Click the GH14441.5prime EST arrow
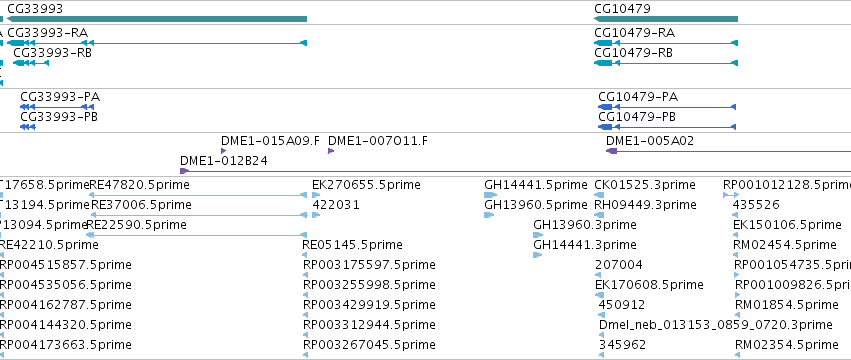 (x=491, y=195)
